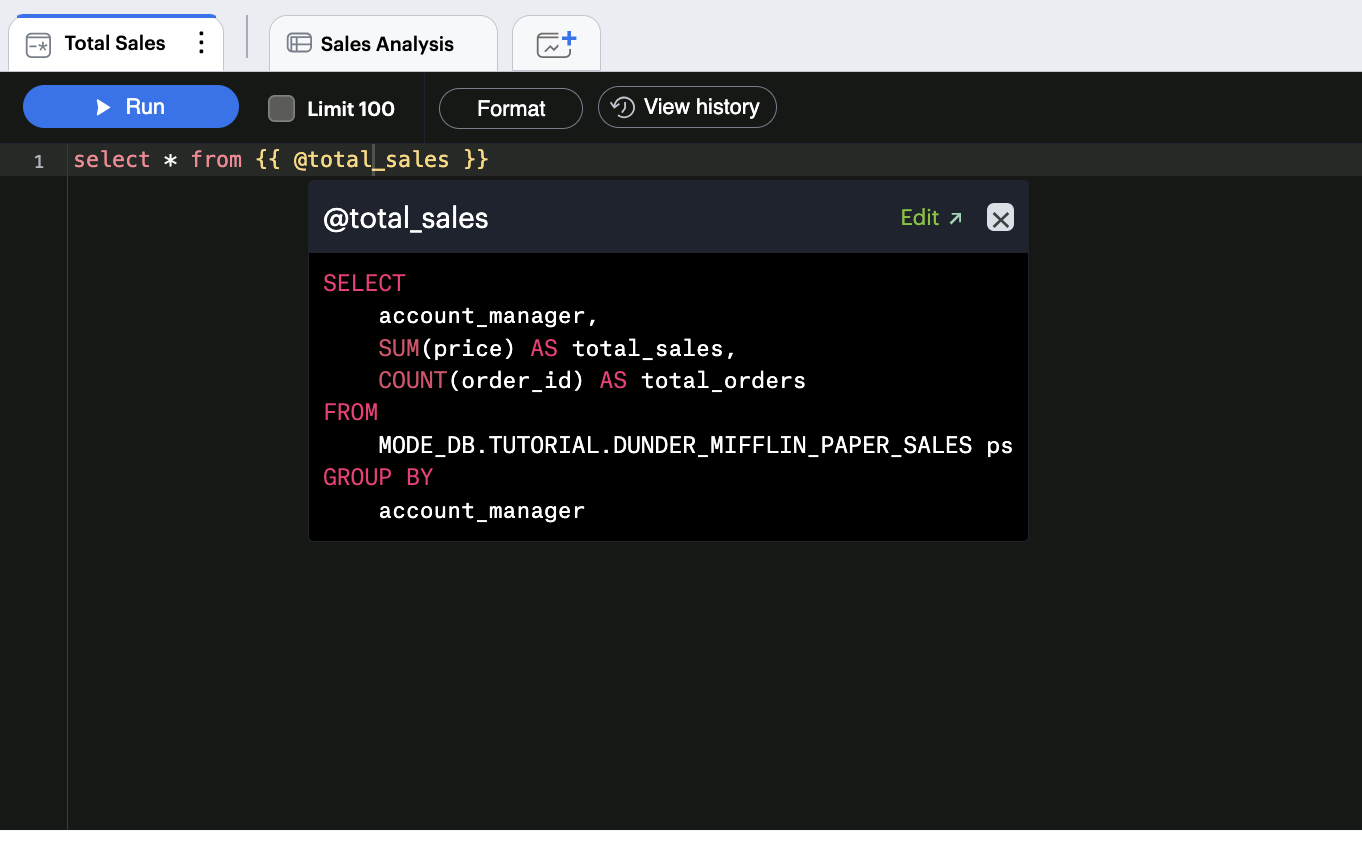
Task: Edit the @total_sales definition
Action: pos(921,216)
